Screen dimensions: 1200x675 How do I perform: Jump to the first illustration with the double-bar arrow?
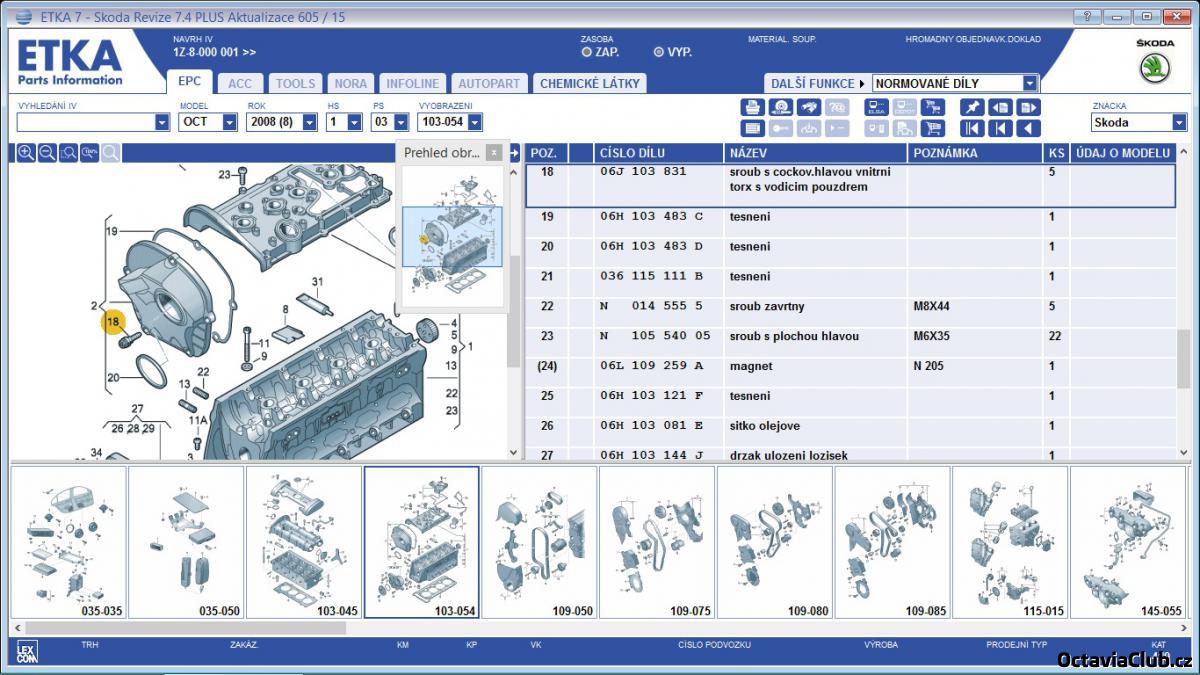pyautogui.click(x=971, y=128)
